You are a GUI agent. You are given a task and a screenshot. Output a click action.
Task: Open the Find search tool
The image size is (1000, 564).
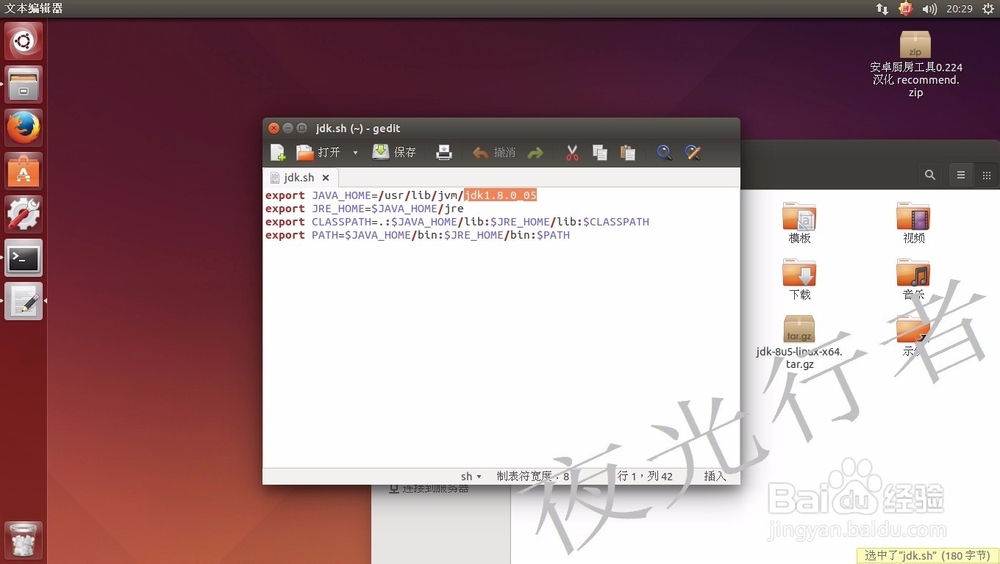click(x=664, y=152)
